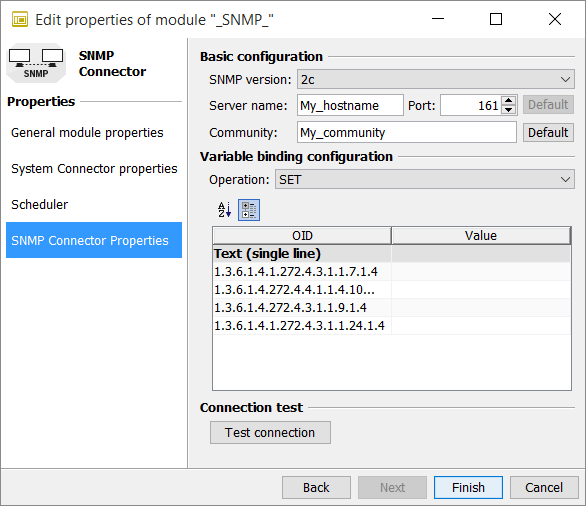Select SNMP Connector Properties page
Image resolution: width=586 pixels, height=506 pixels.
point(94,240)
